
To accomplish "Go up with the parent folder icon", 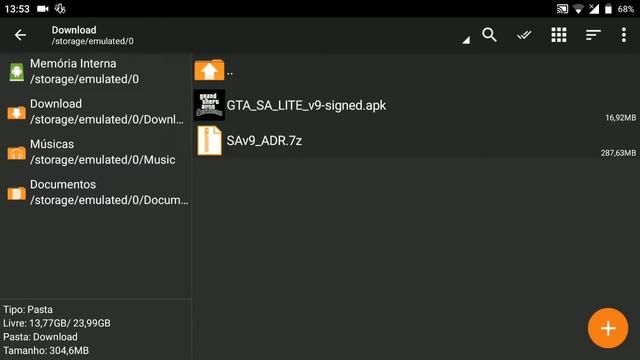I will tap(209, 70).
